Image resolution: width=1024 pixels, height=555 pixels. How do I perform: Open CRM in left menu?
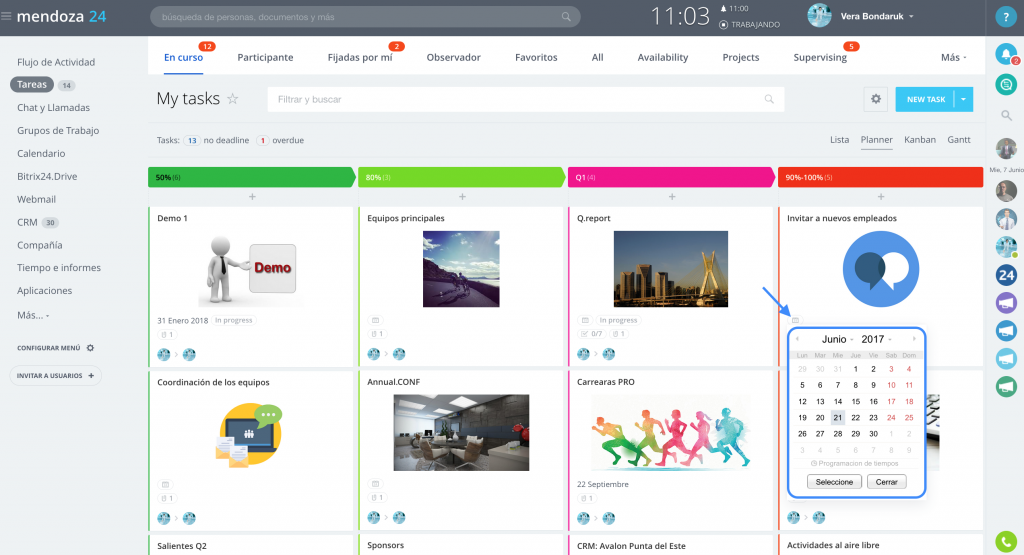click(27, 222)
